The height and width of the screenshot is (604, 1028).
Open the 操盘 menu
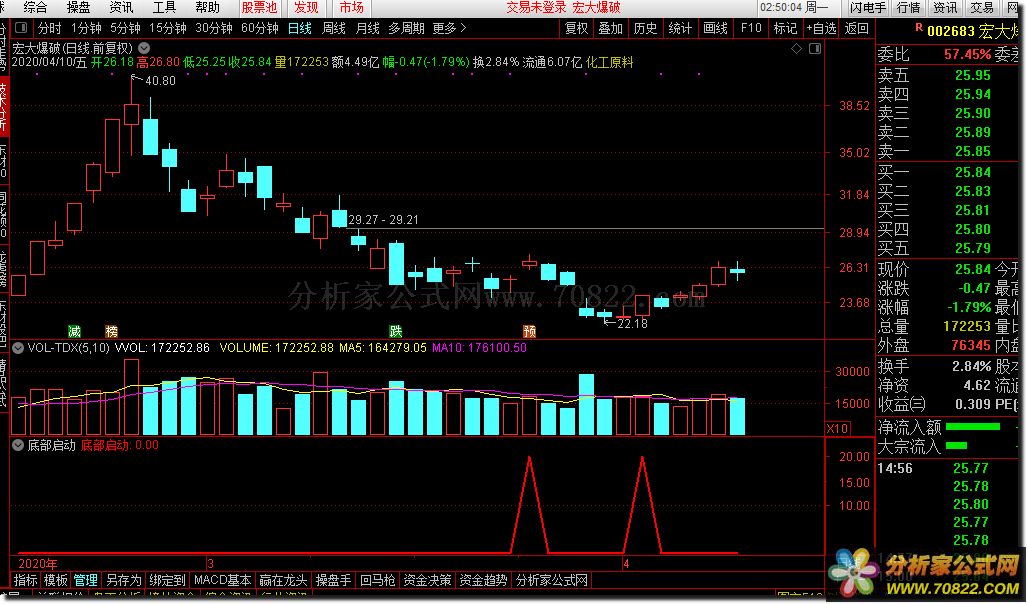[x=79, y=8]
